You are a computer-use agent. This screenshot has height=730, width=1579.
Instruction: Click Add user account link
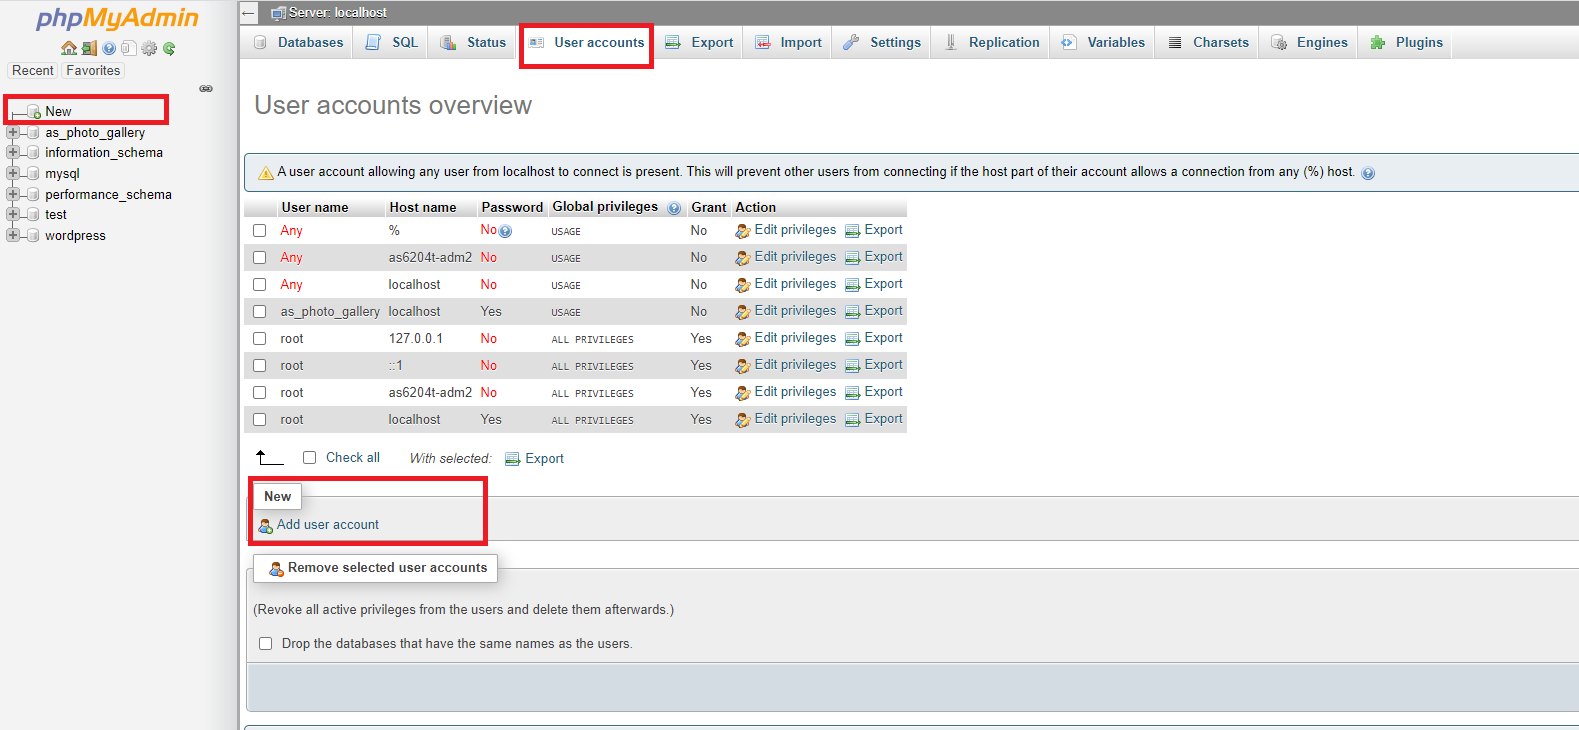pos(327,525)
